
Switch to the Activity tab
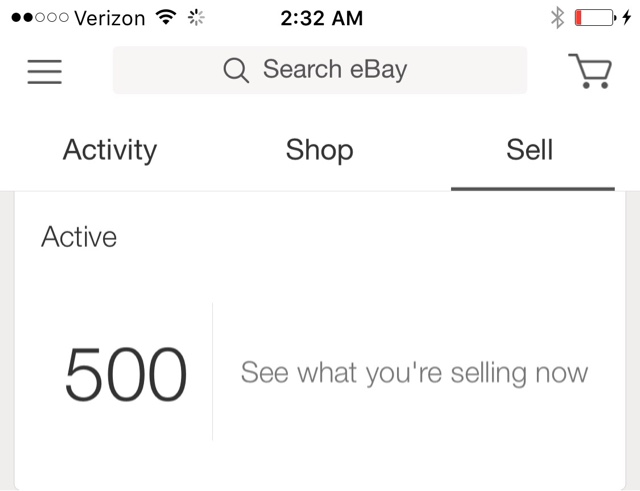[110, 150]
